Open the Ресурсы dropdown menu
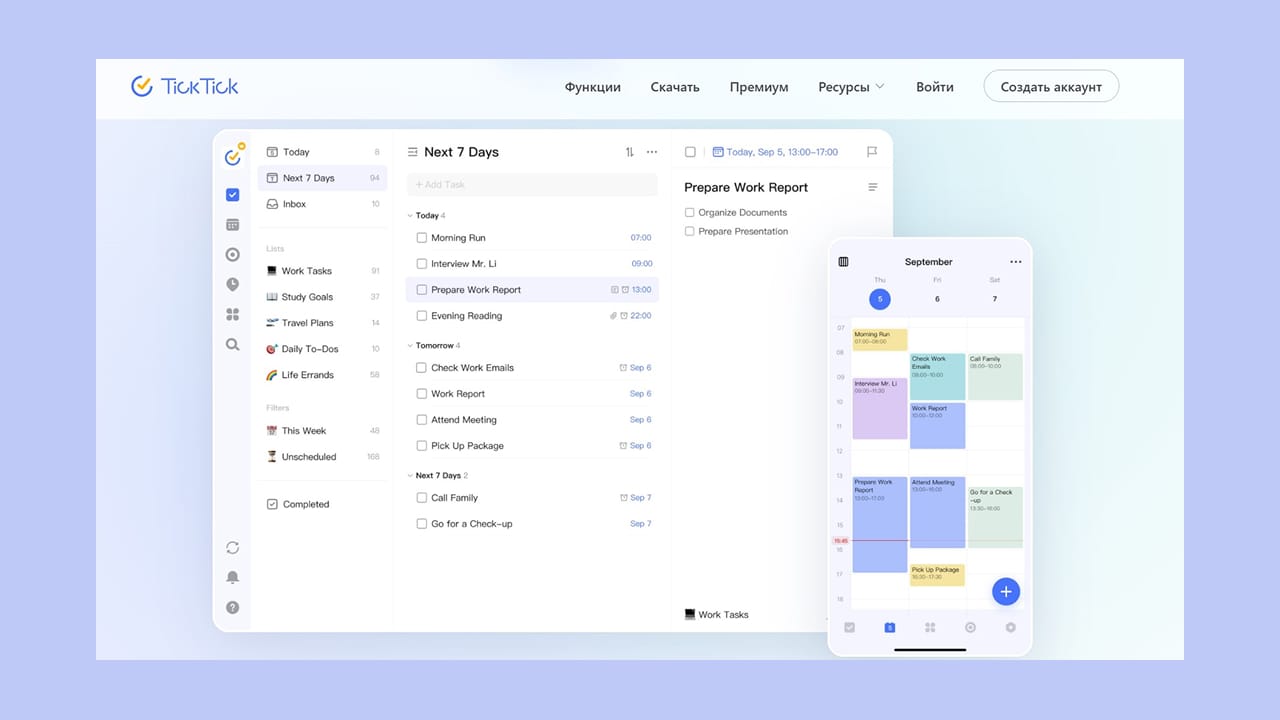 [x=851, y=87]
